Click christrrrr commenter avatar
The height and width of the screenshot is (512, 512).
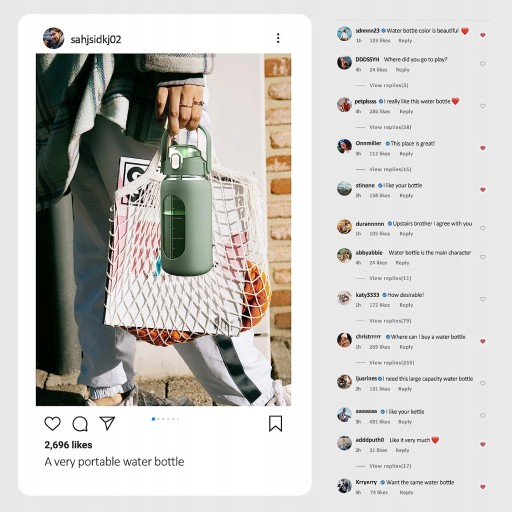344,340
